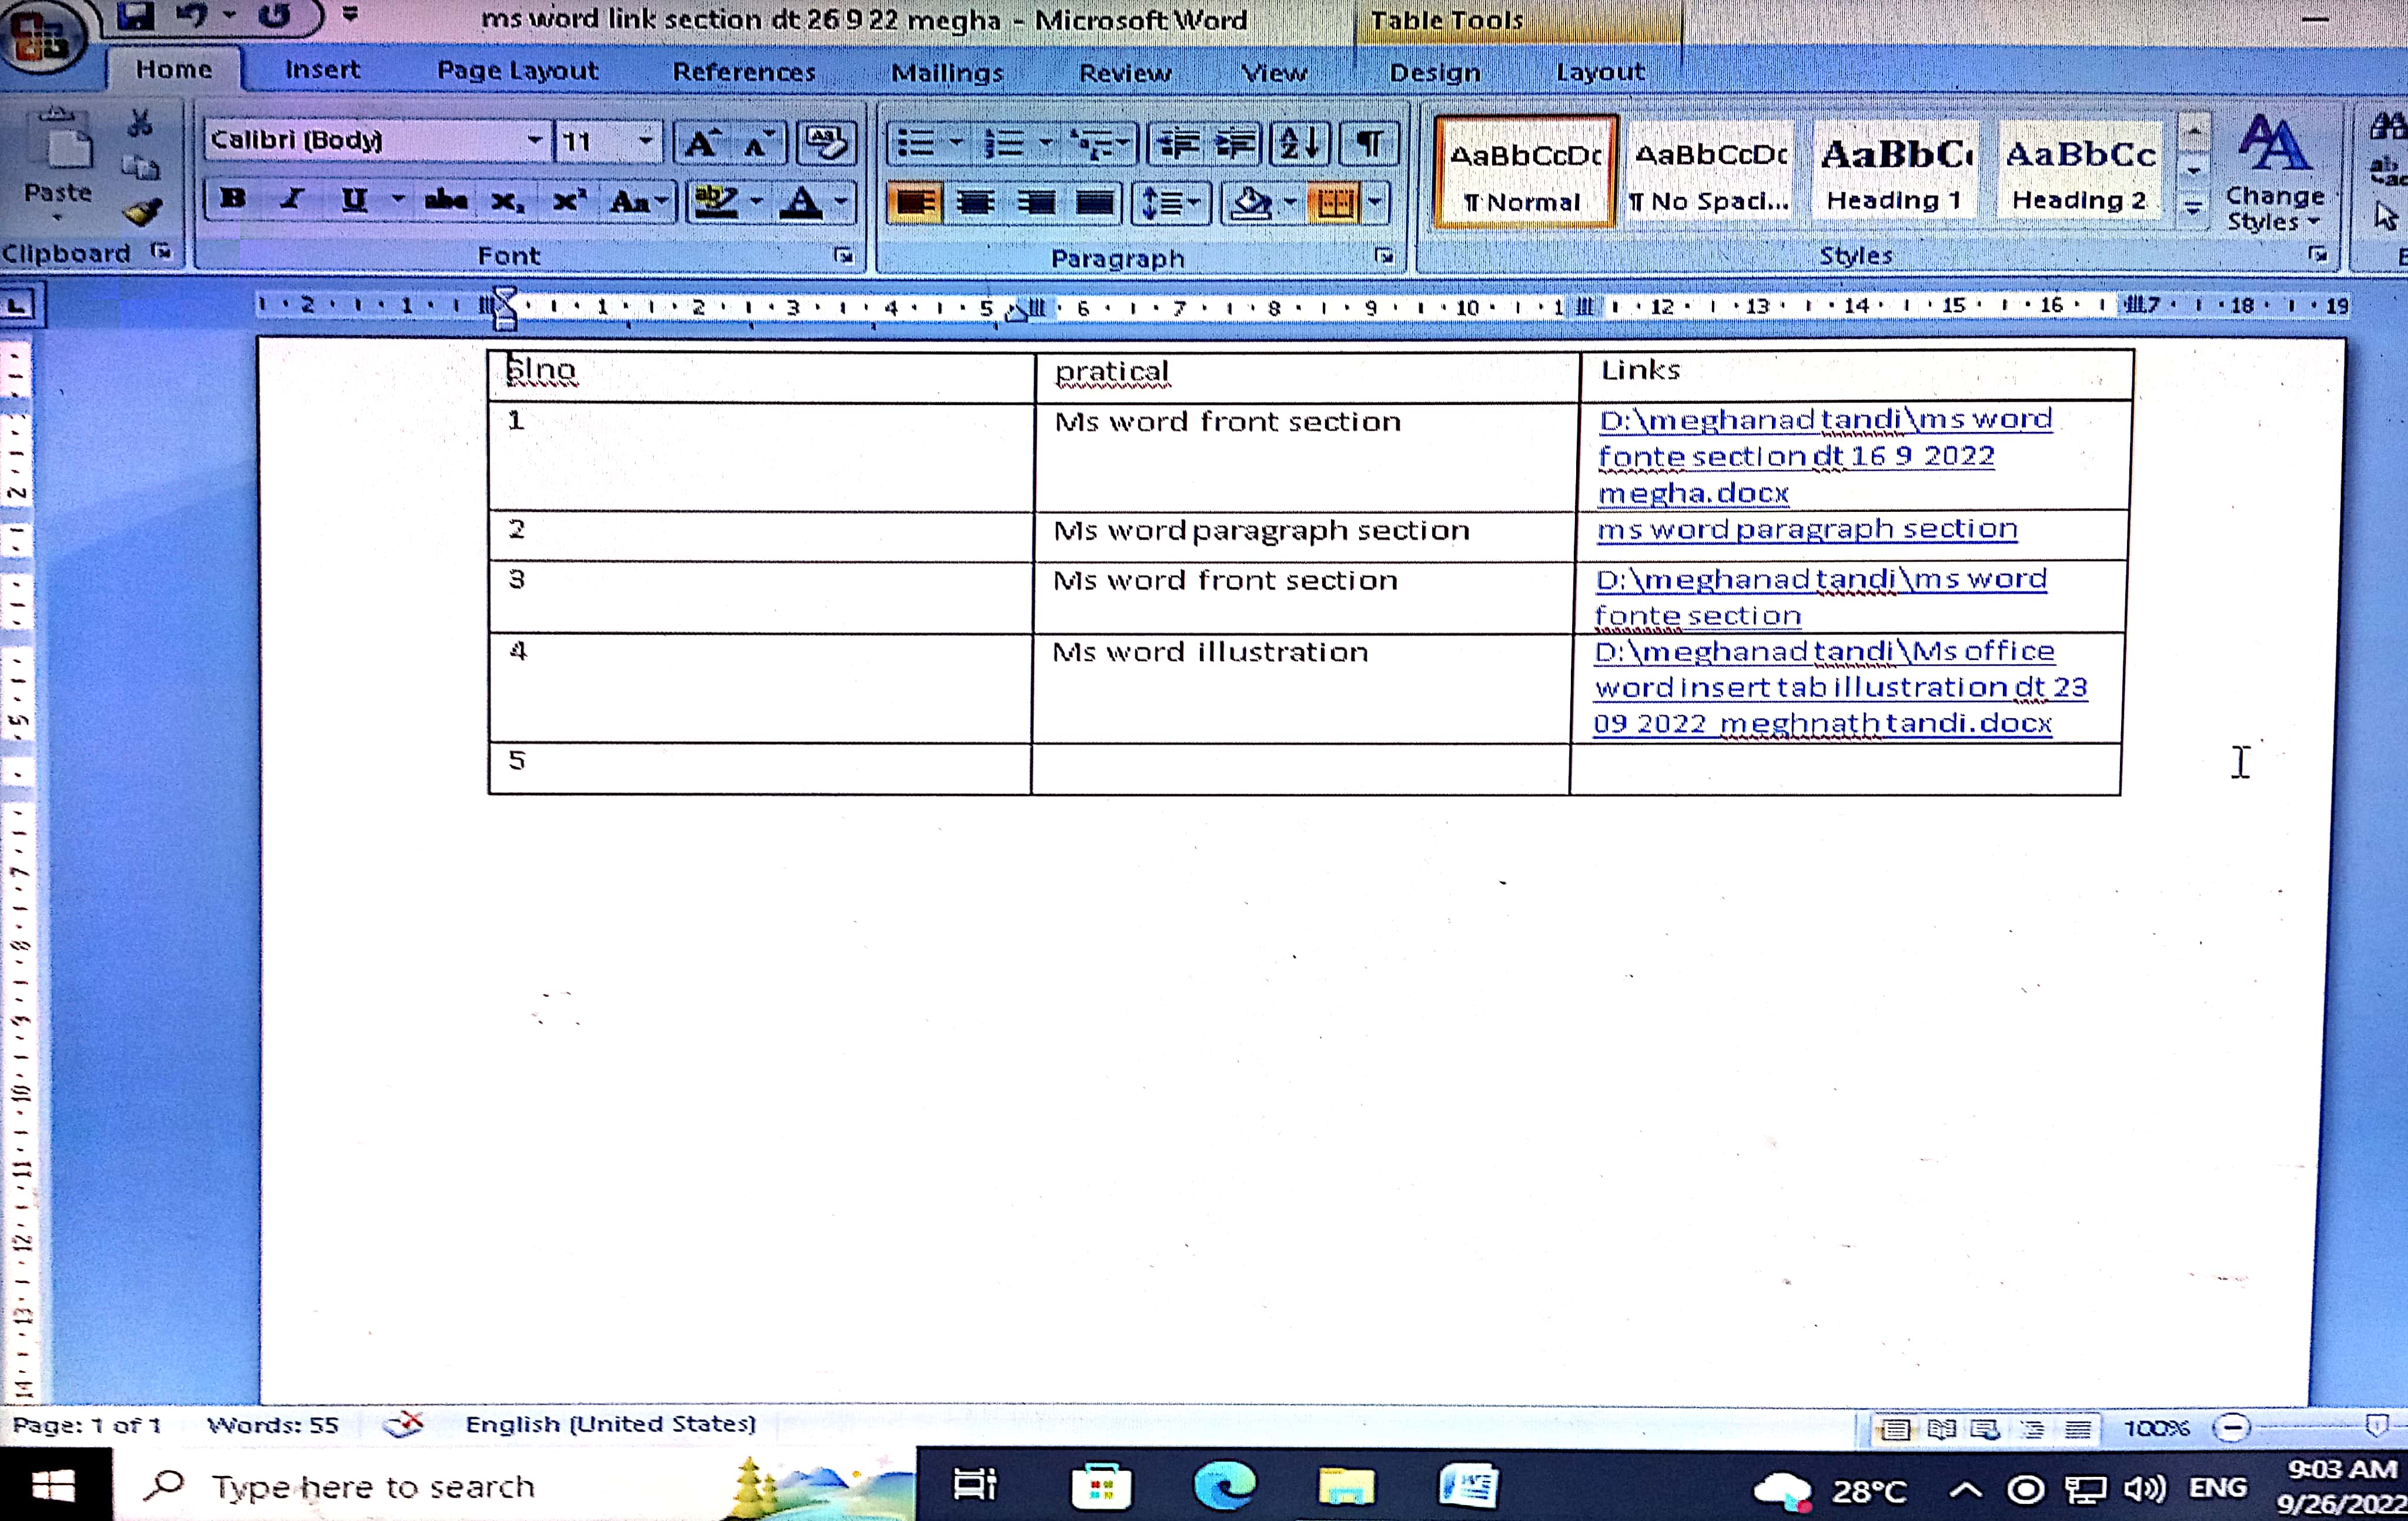
Task: Click the empty practical cell in row 5
Action: tap(1299, 768)
